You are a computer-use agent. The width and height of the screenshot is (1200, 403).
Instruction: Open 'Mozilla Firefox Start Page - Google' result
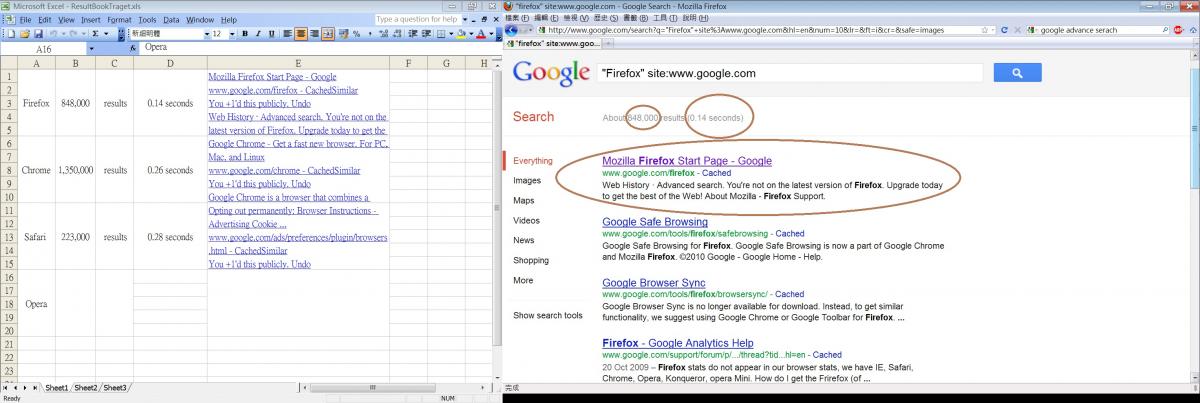(x=687, y=161)
